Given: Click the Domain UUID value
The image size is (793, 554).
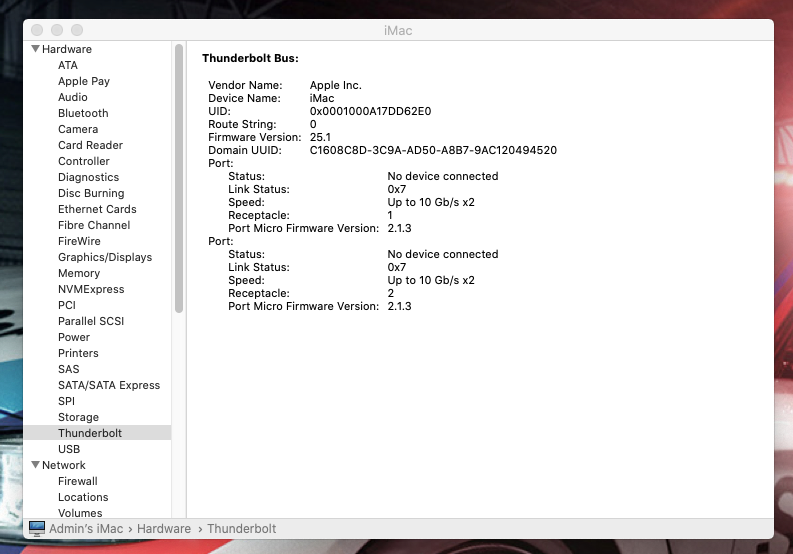Looking at the screenshot, I should coord(433,150).
